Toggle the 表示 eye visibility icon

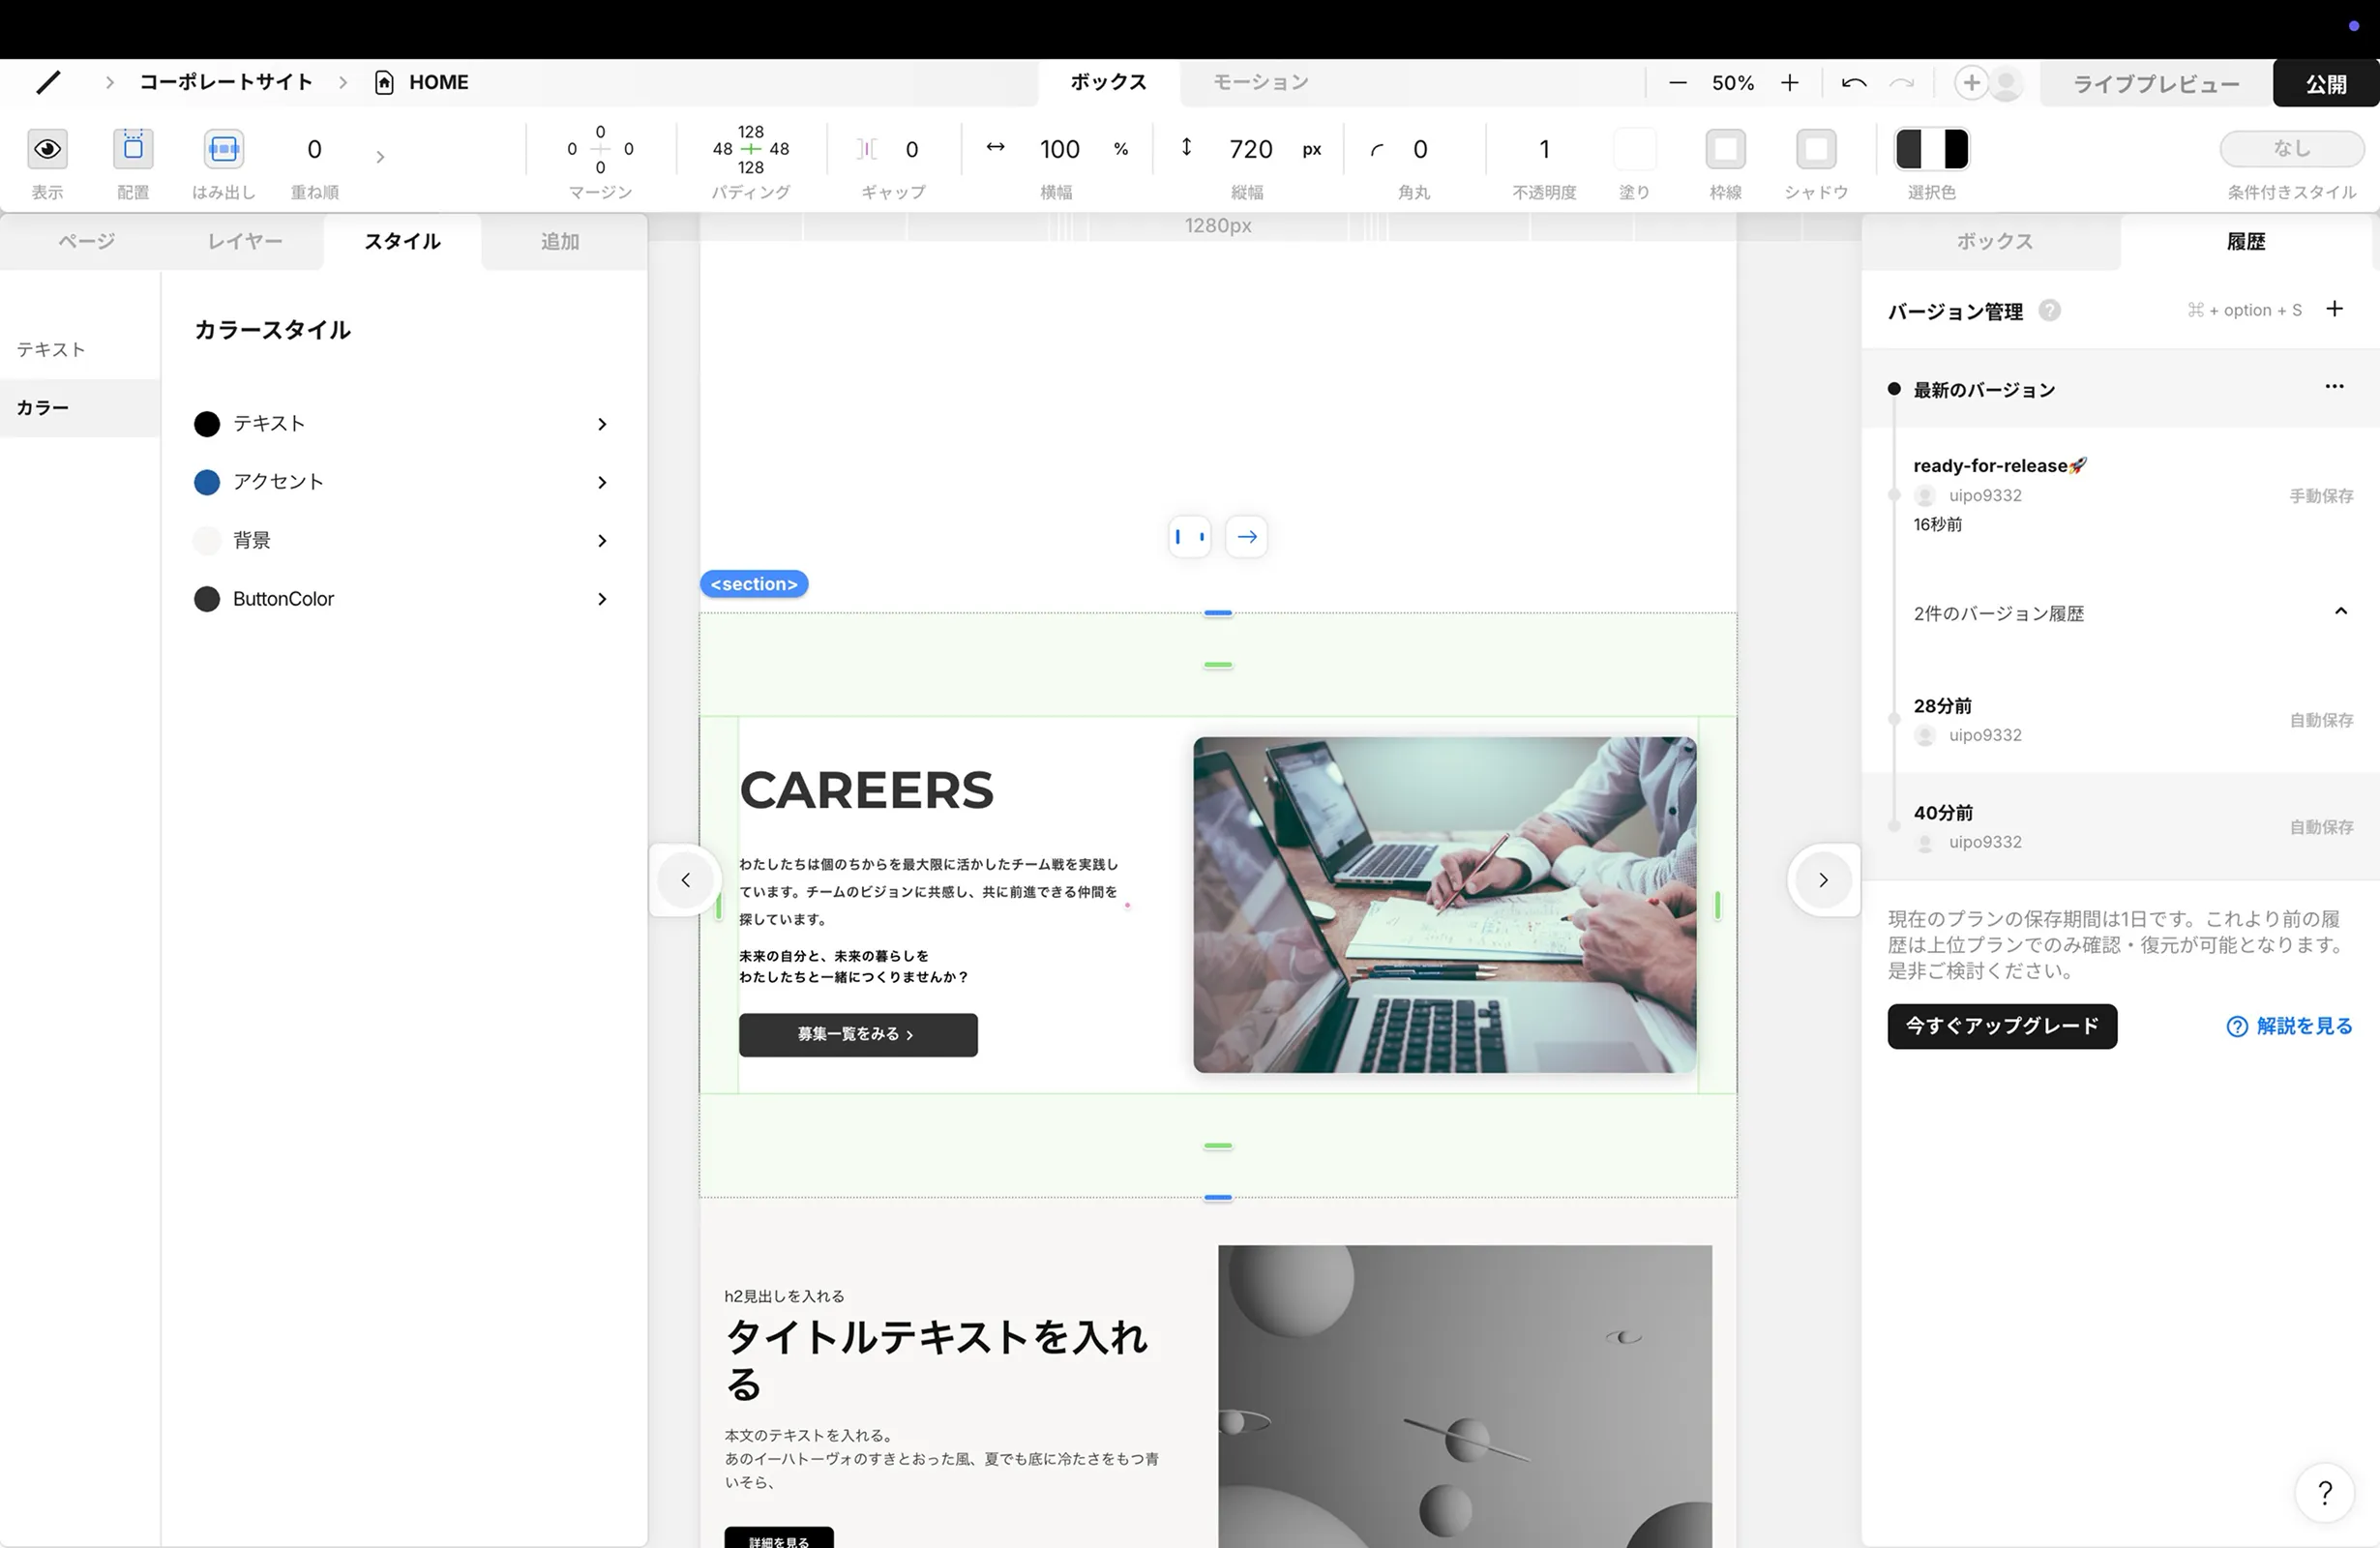click(47, 150)
